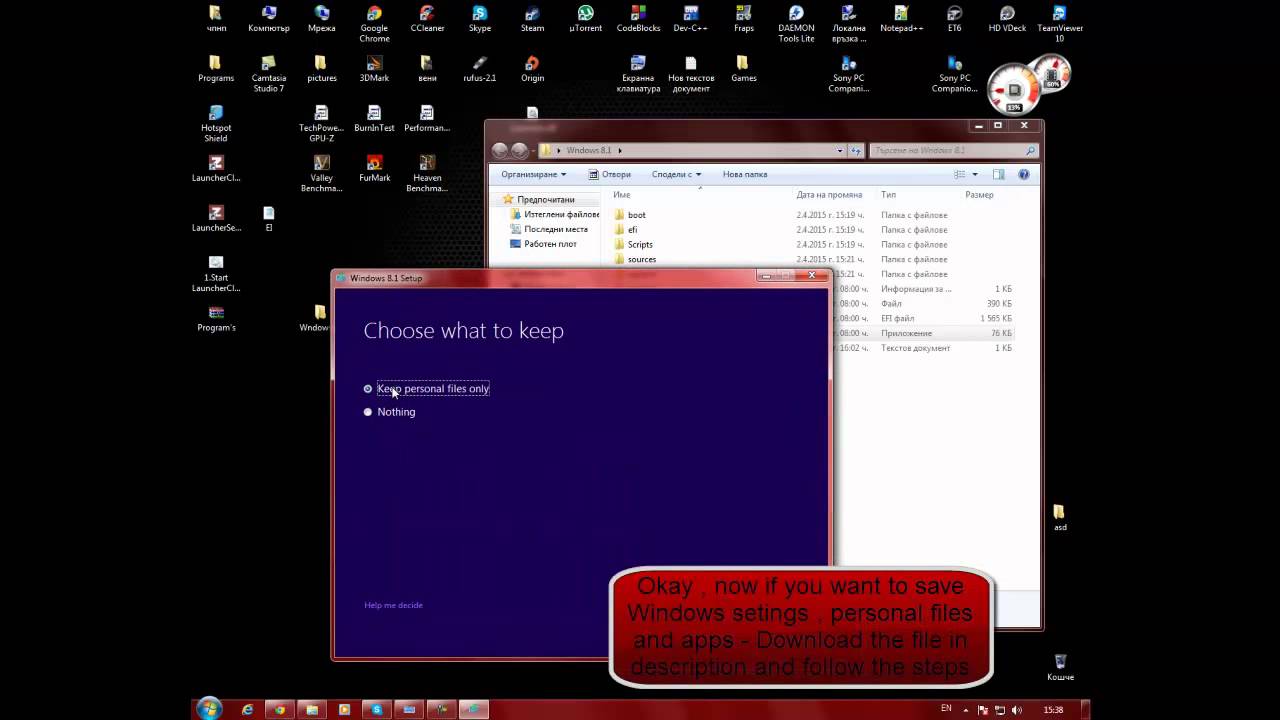
Task: Click 'Нова папка' in the Explorer toolbar
Action: [744, 174]
